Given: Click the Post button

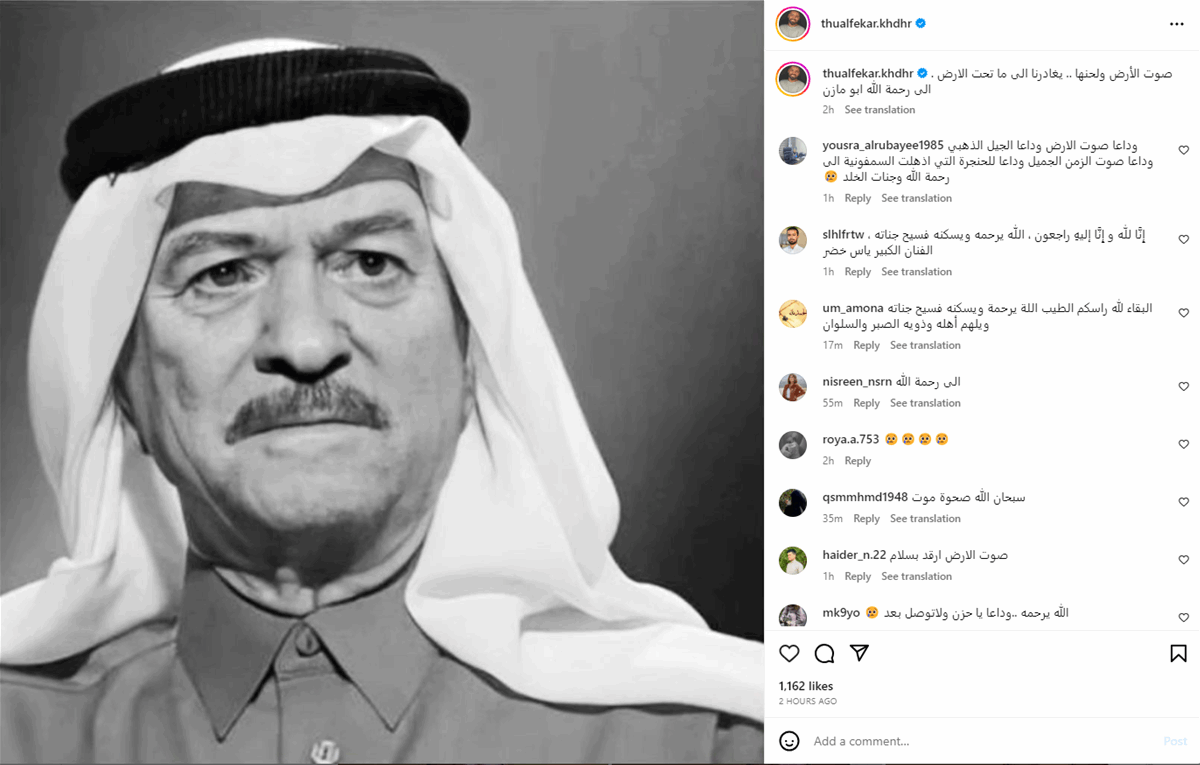Looking at the screenshot, I should [1175, 741].
